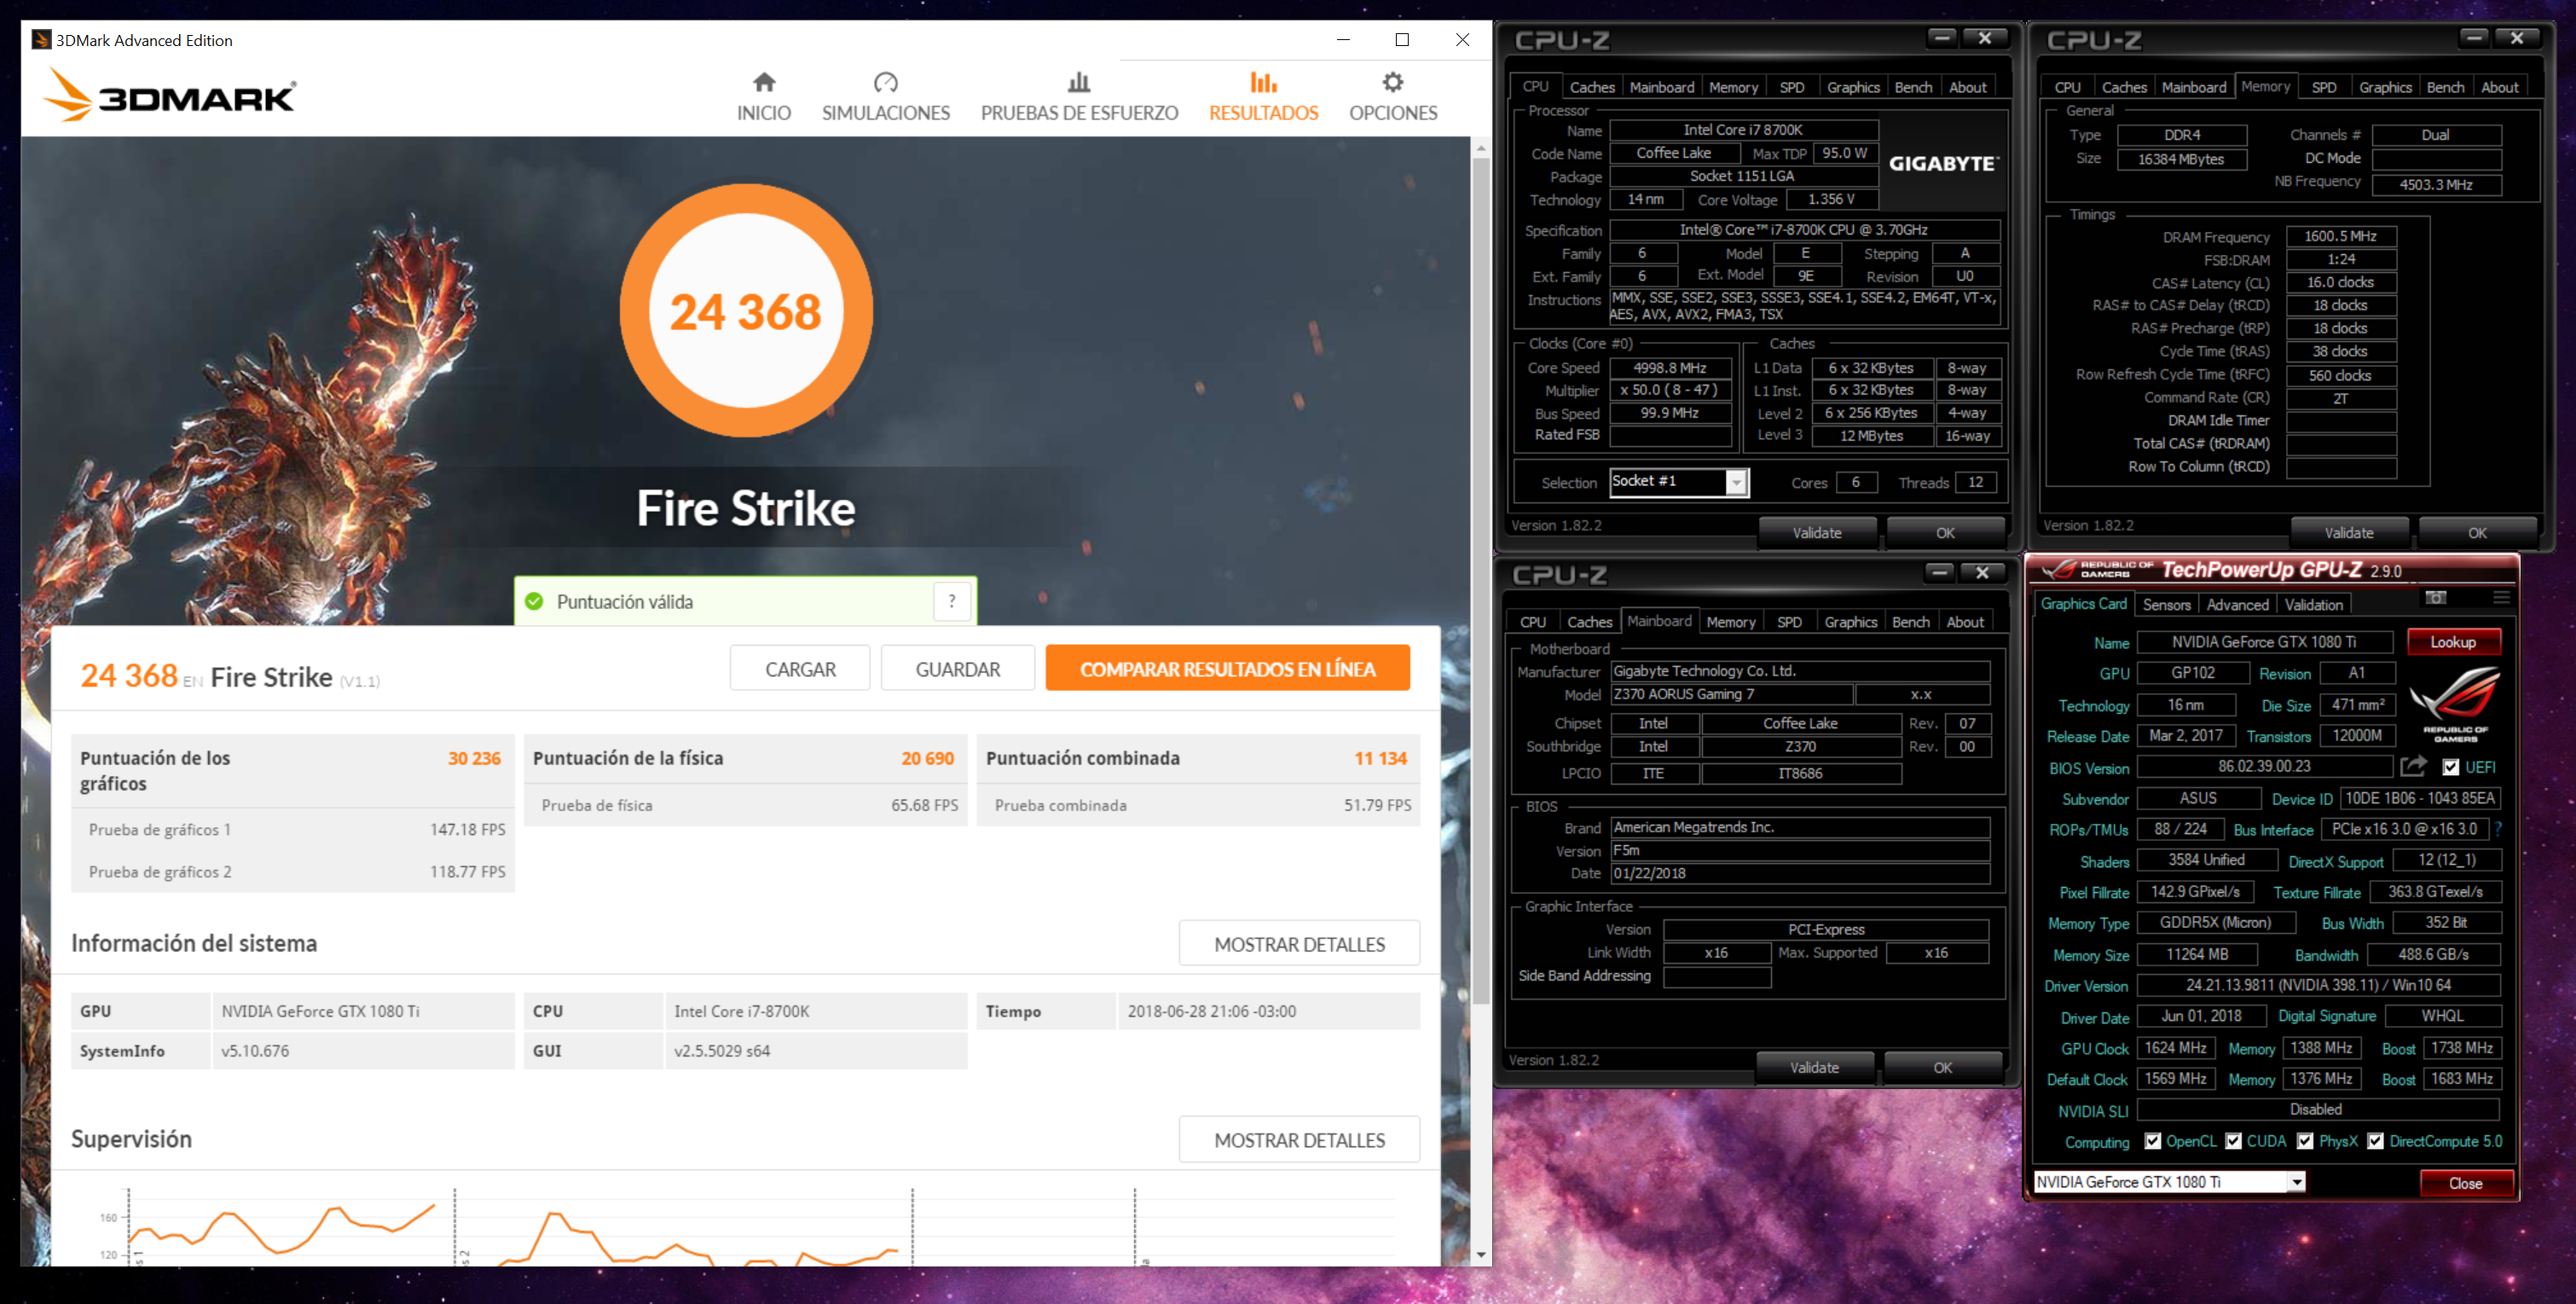Open About tab in CPU-Z Memory window
Viewport: 2576px width, 1304px height.
click(2499, 87)
